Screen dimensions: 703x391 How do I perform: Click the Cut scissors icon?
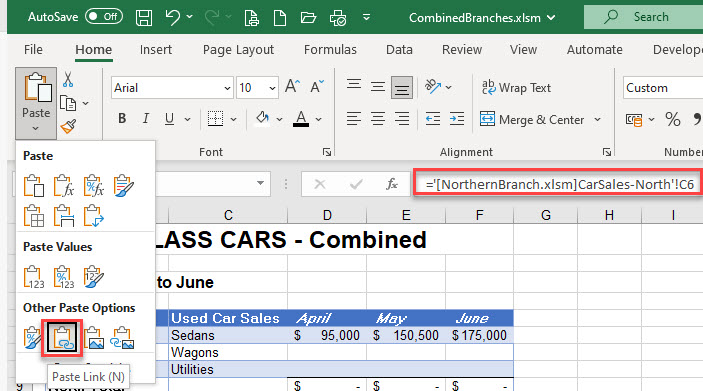(x=68, y=80)
